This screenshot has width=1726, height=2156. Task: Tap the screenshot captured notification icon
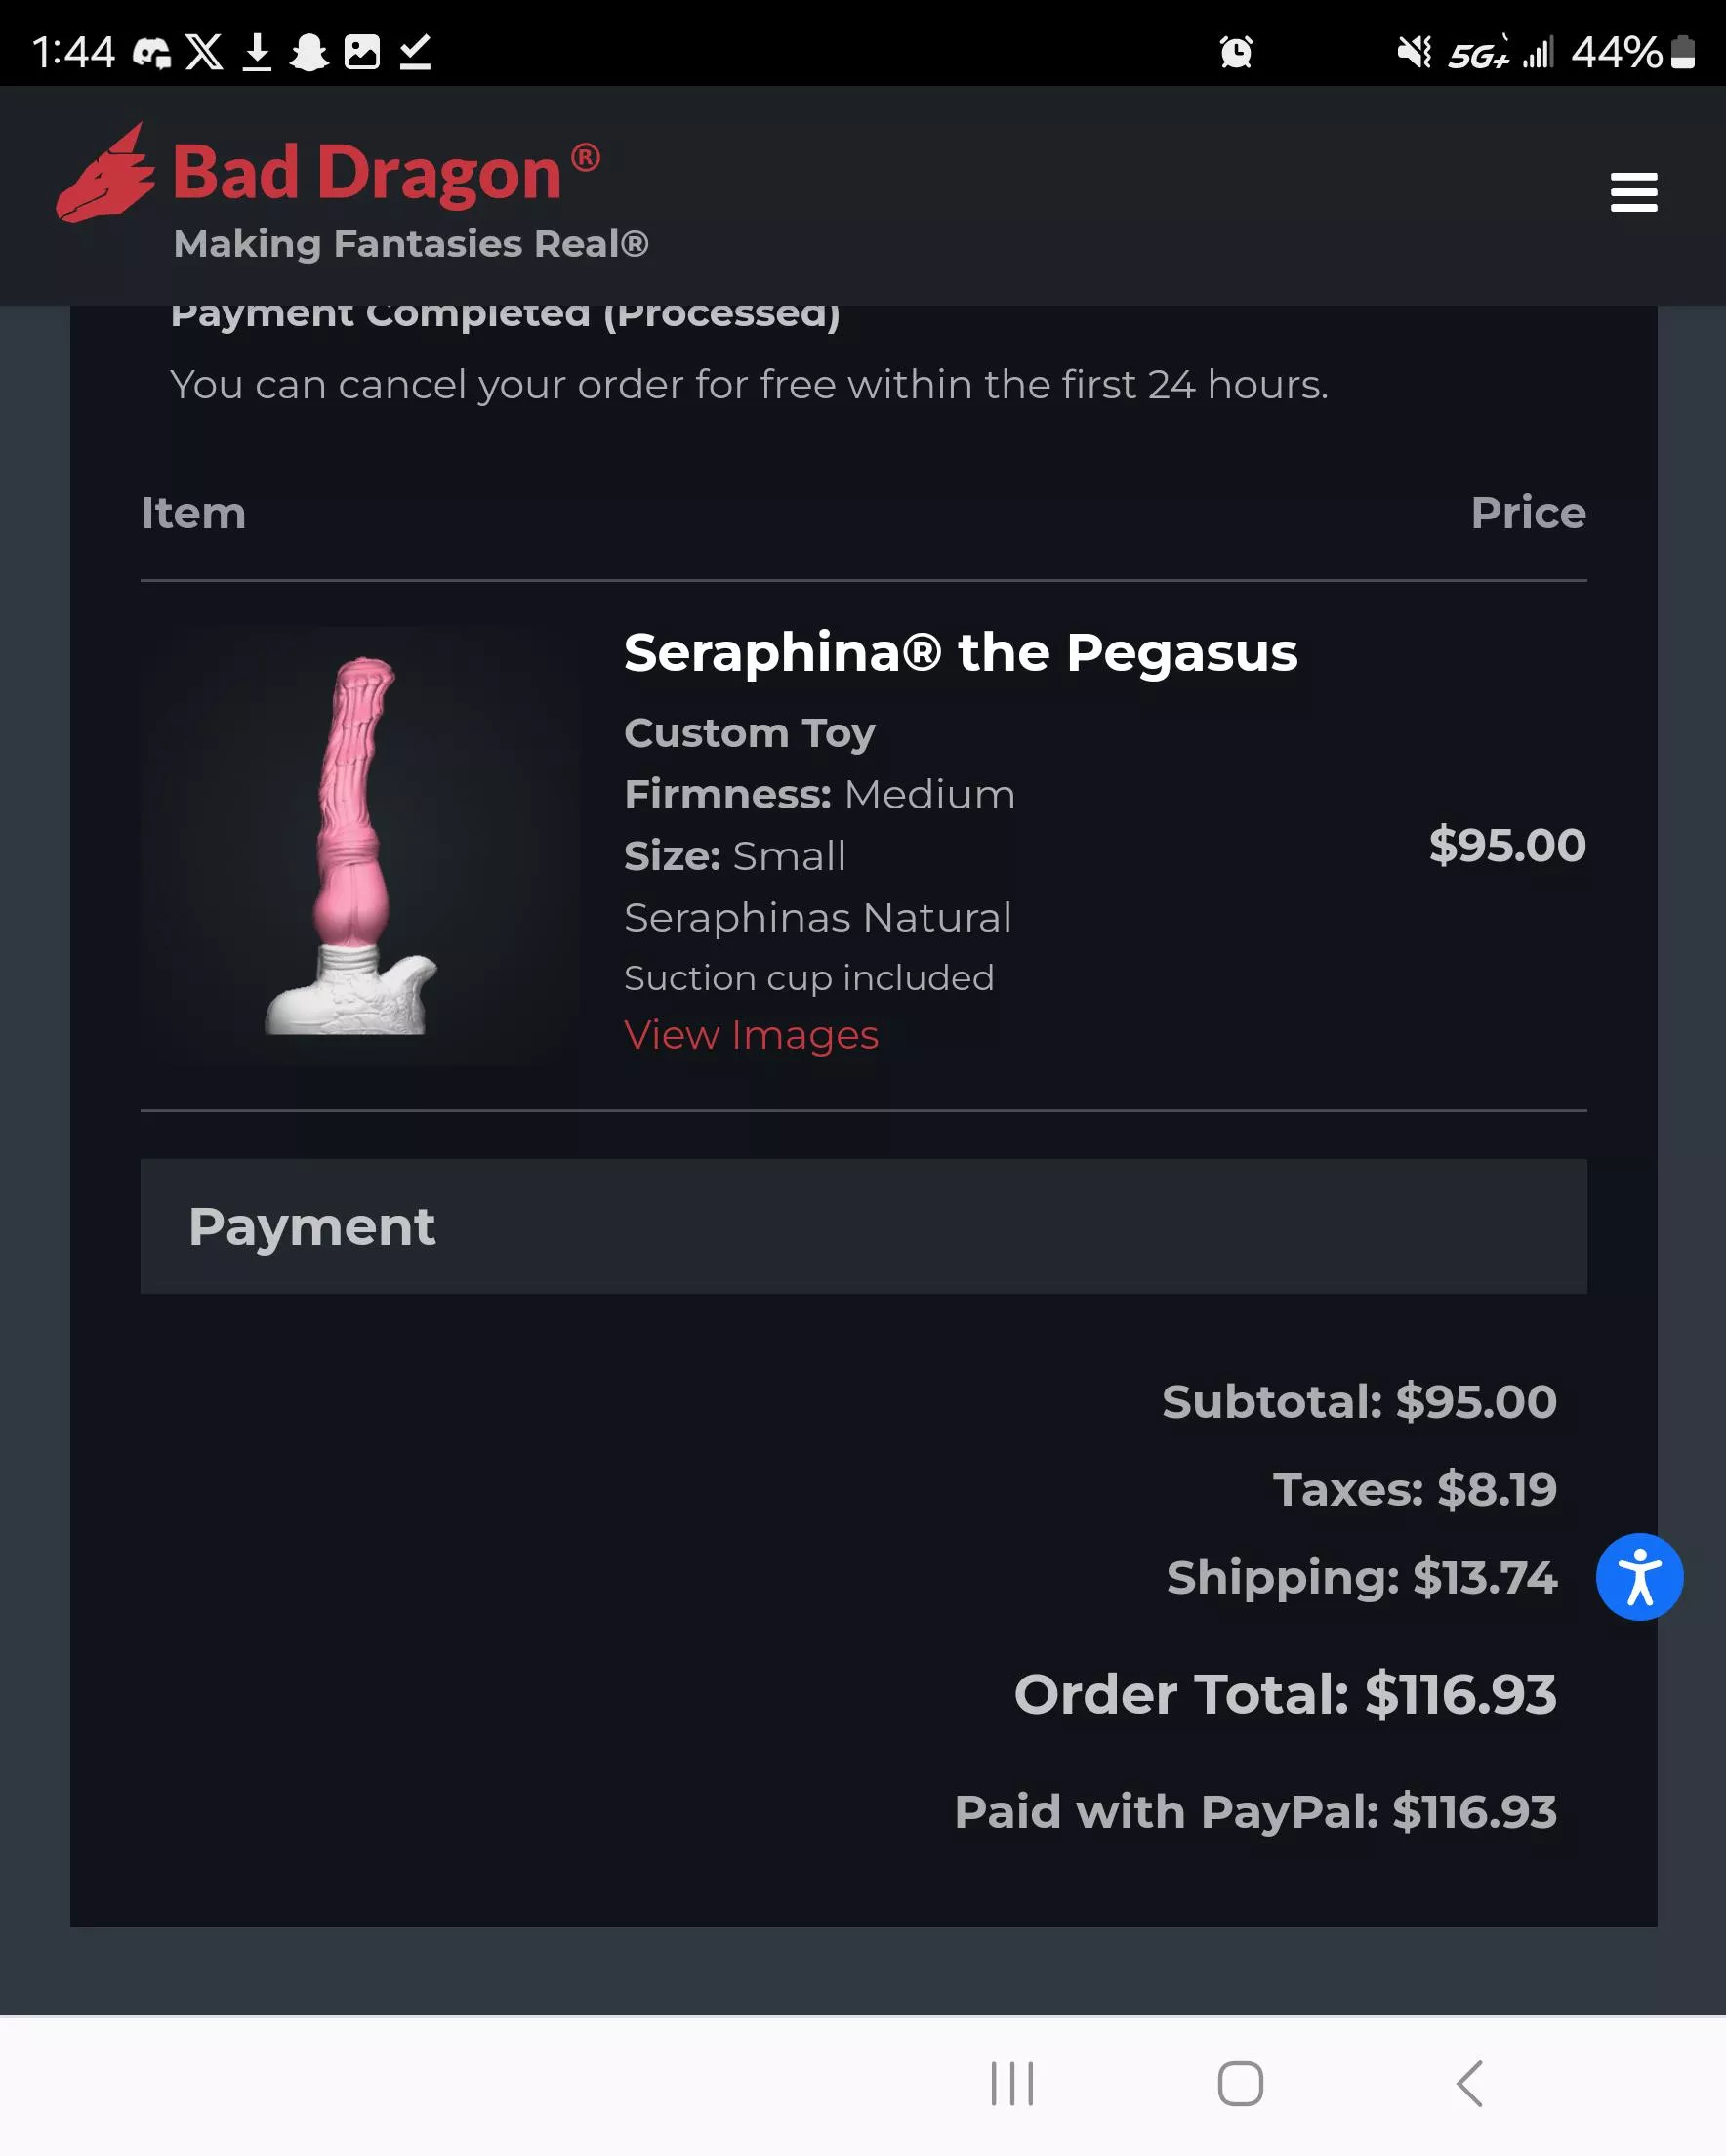click(x=363, y=52)
